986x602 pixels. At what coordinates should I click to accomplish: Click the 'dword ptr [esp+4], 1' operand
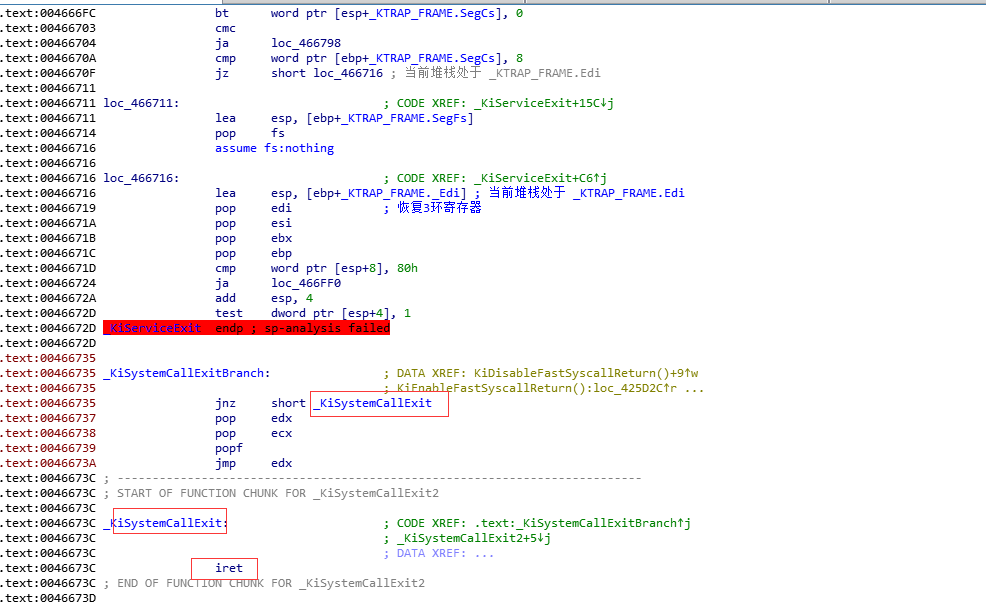(x=341, y=314)
